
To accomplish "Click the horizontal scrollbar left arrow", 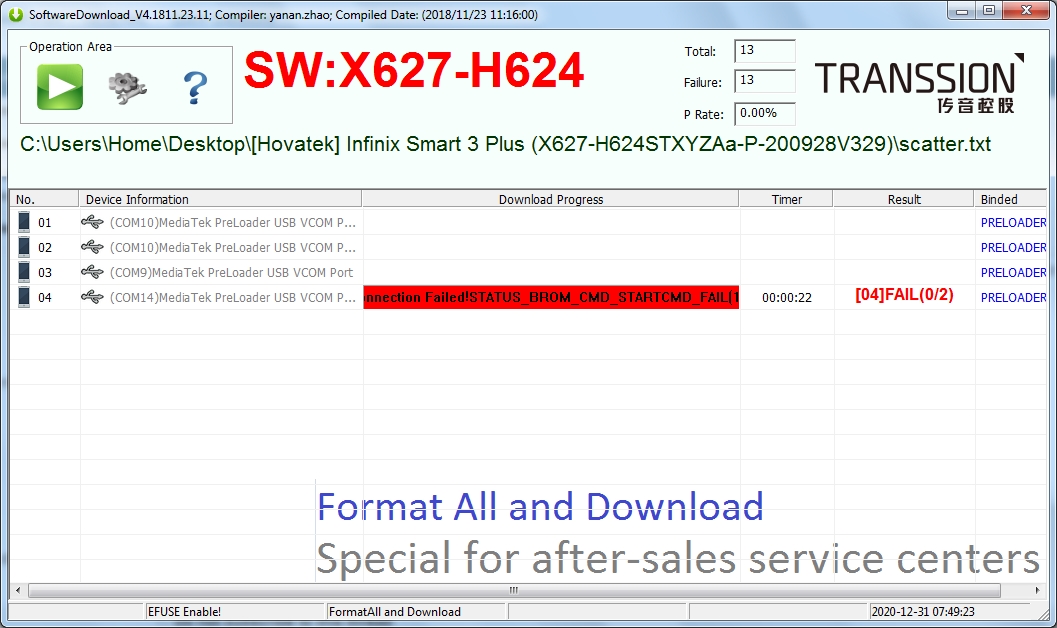I will click(18, 590).
